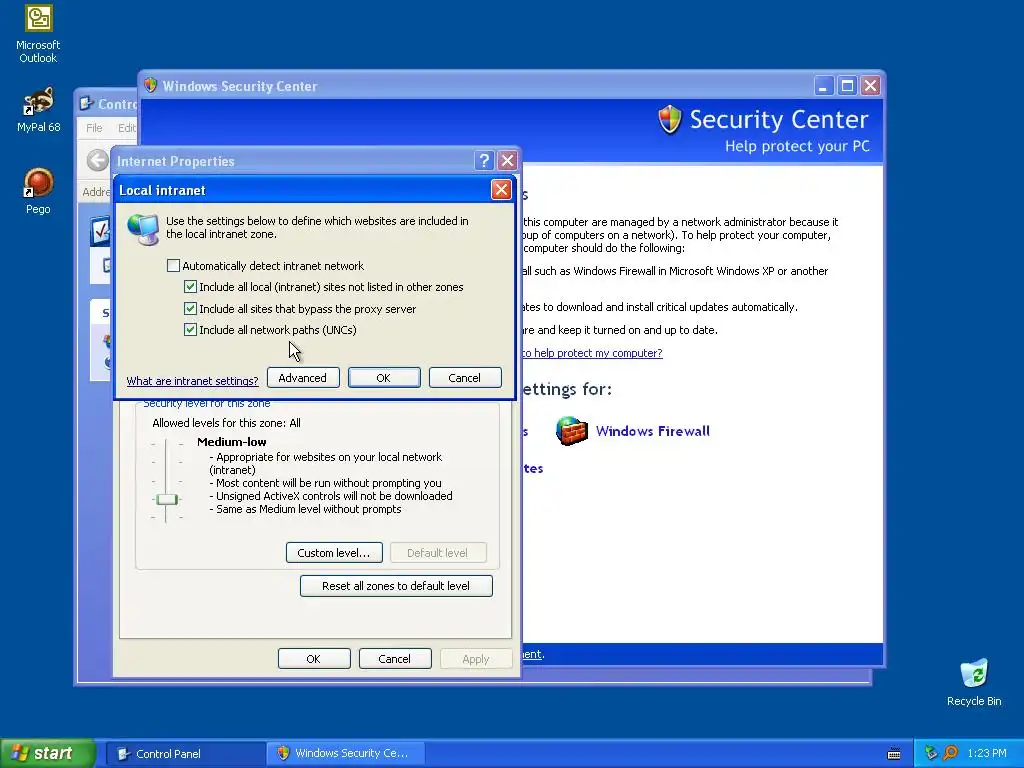1024x768 pixels.
Task: Open the Recycle Bin
Action: coord(974,682)
